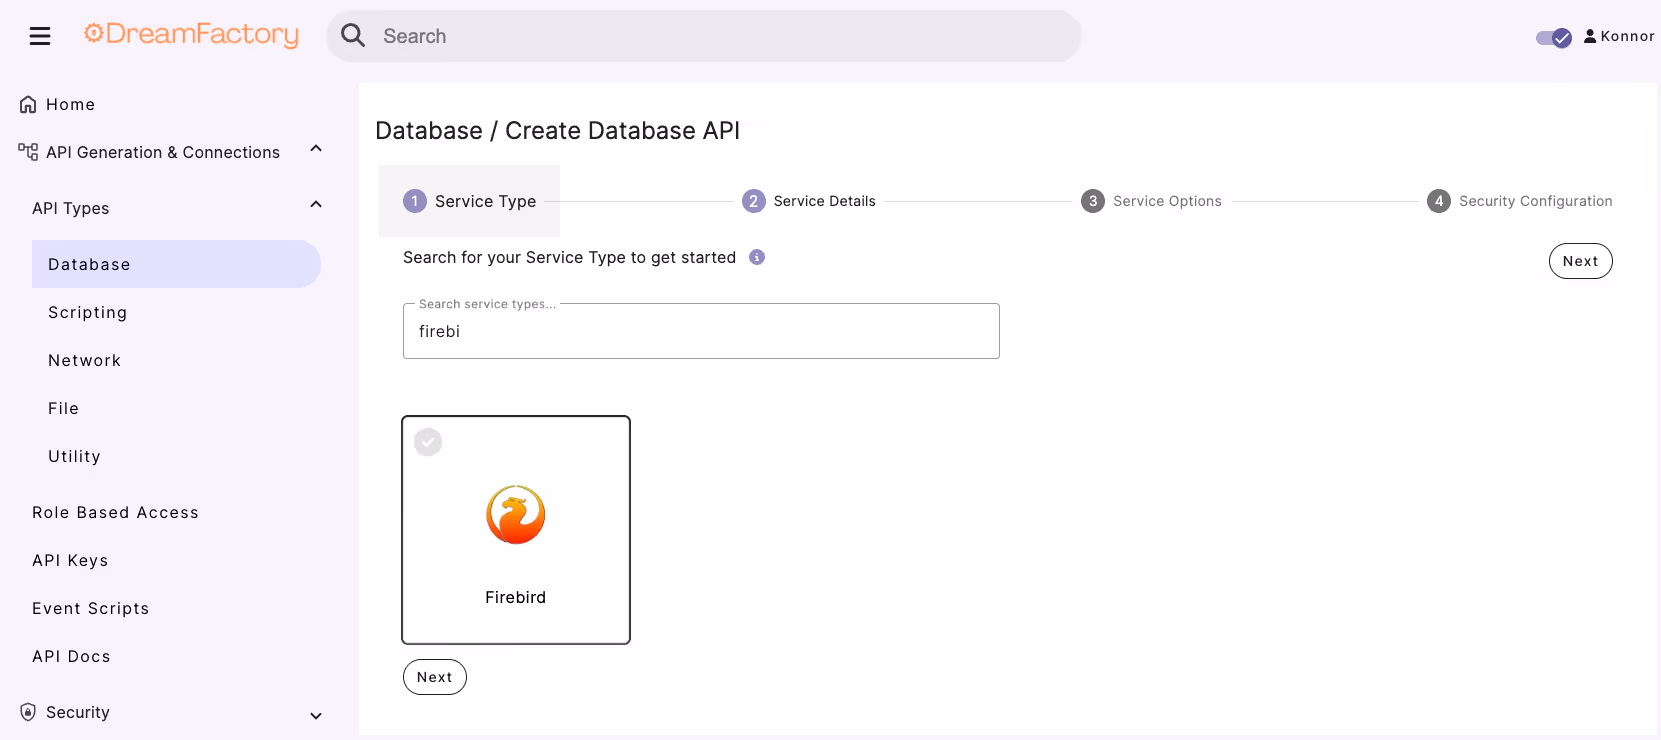Click the Database / Create Database API heading
The height and width of the screenshot is (740, 1661).
point(557,130)
